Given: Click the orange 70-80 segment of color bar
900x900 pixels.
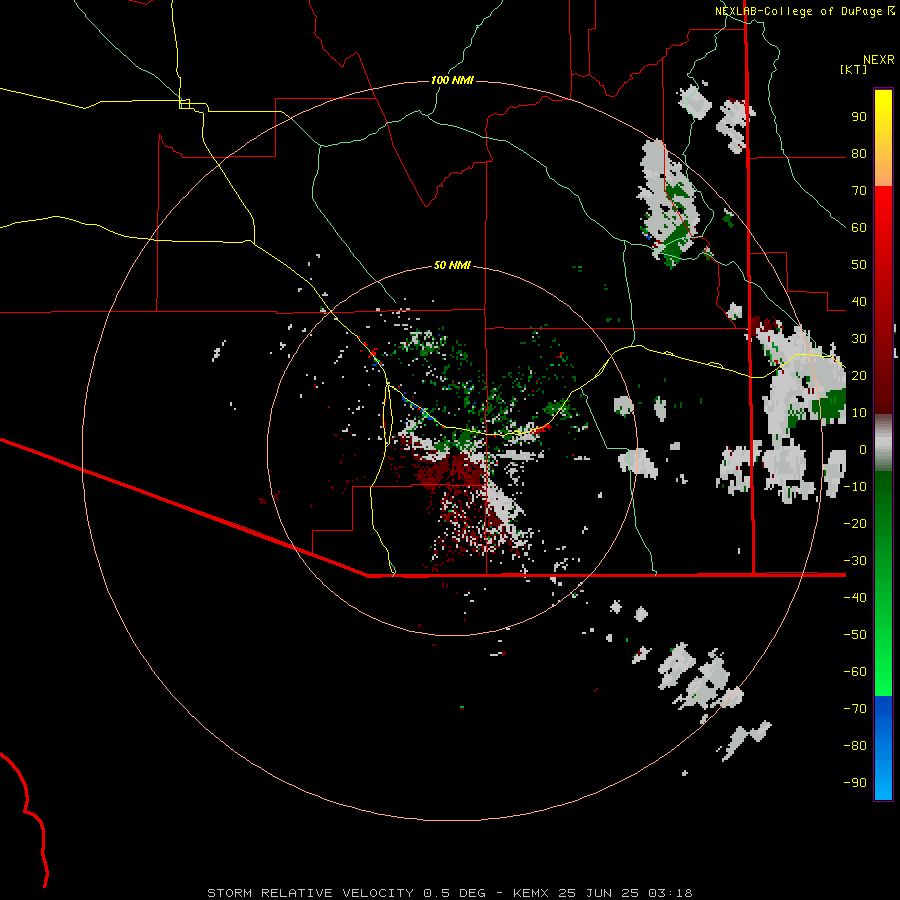Looking at the screenshot, I should 883,170.
